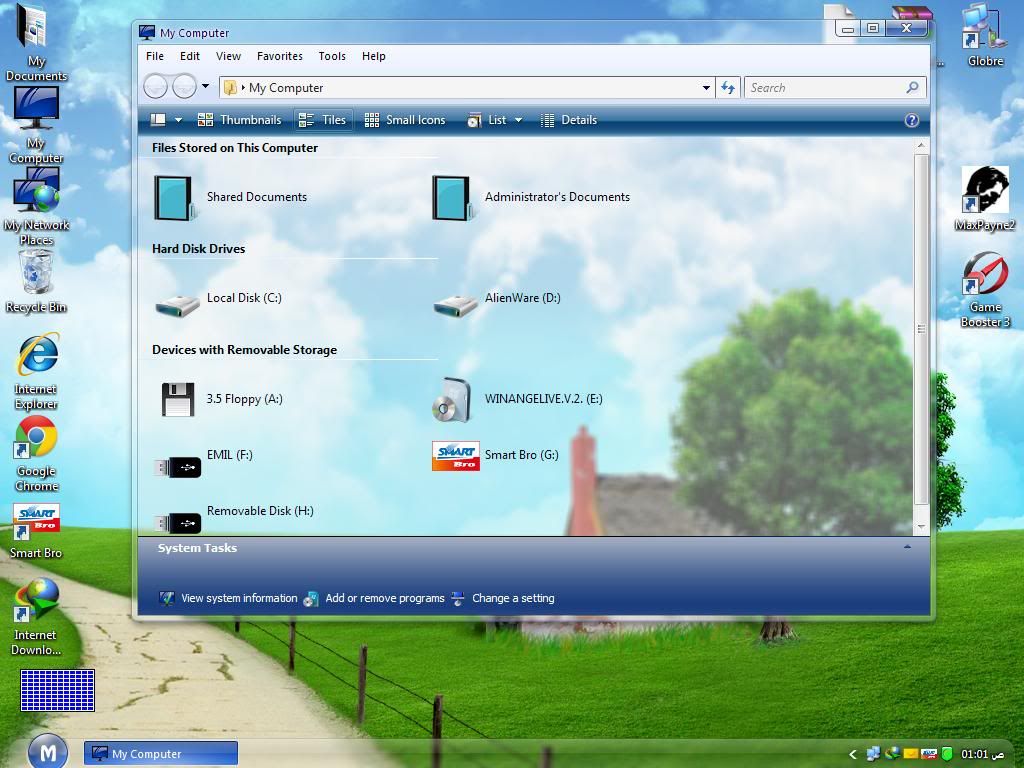The height and width of the screenshot is (768, 1024).
Task: Open the pane layout dropdown arrow
Action: [178, 120]
